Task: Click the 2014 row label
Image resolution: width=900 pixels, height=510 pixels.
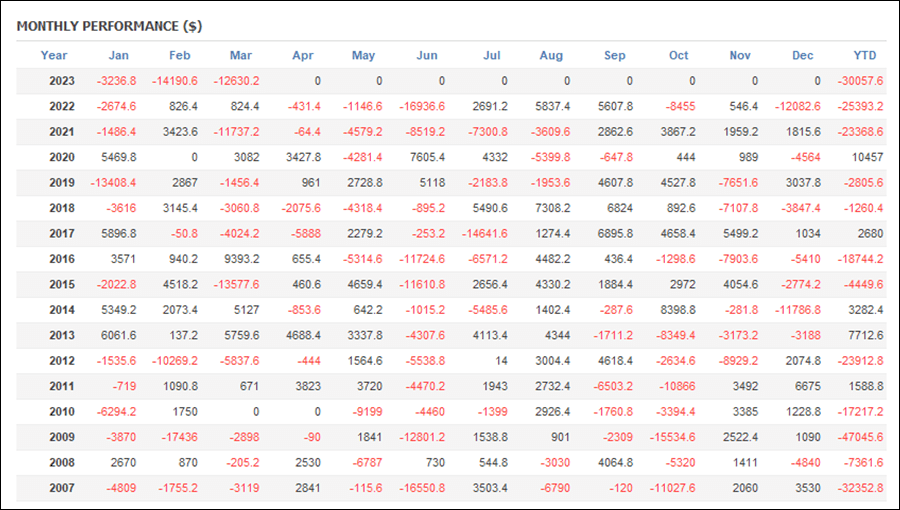Action: tap(62, 310)
